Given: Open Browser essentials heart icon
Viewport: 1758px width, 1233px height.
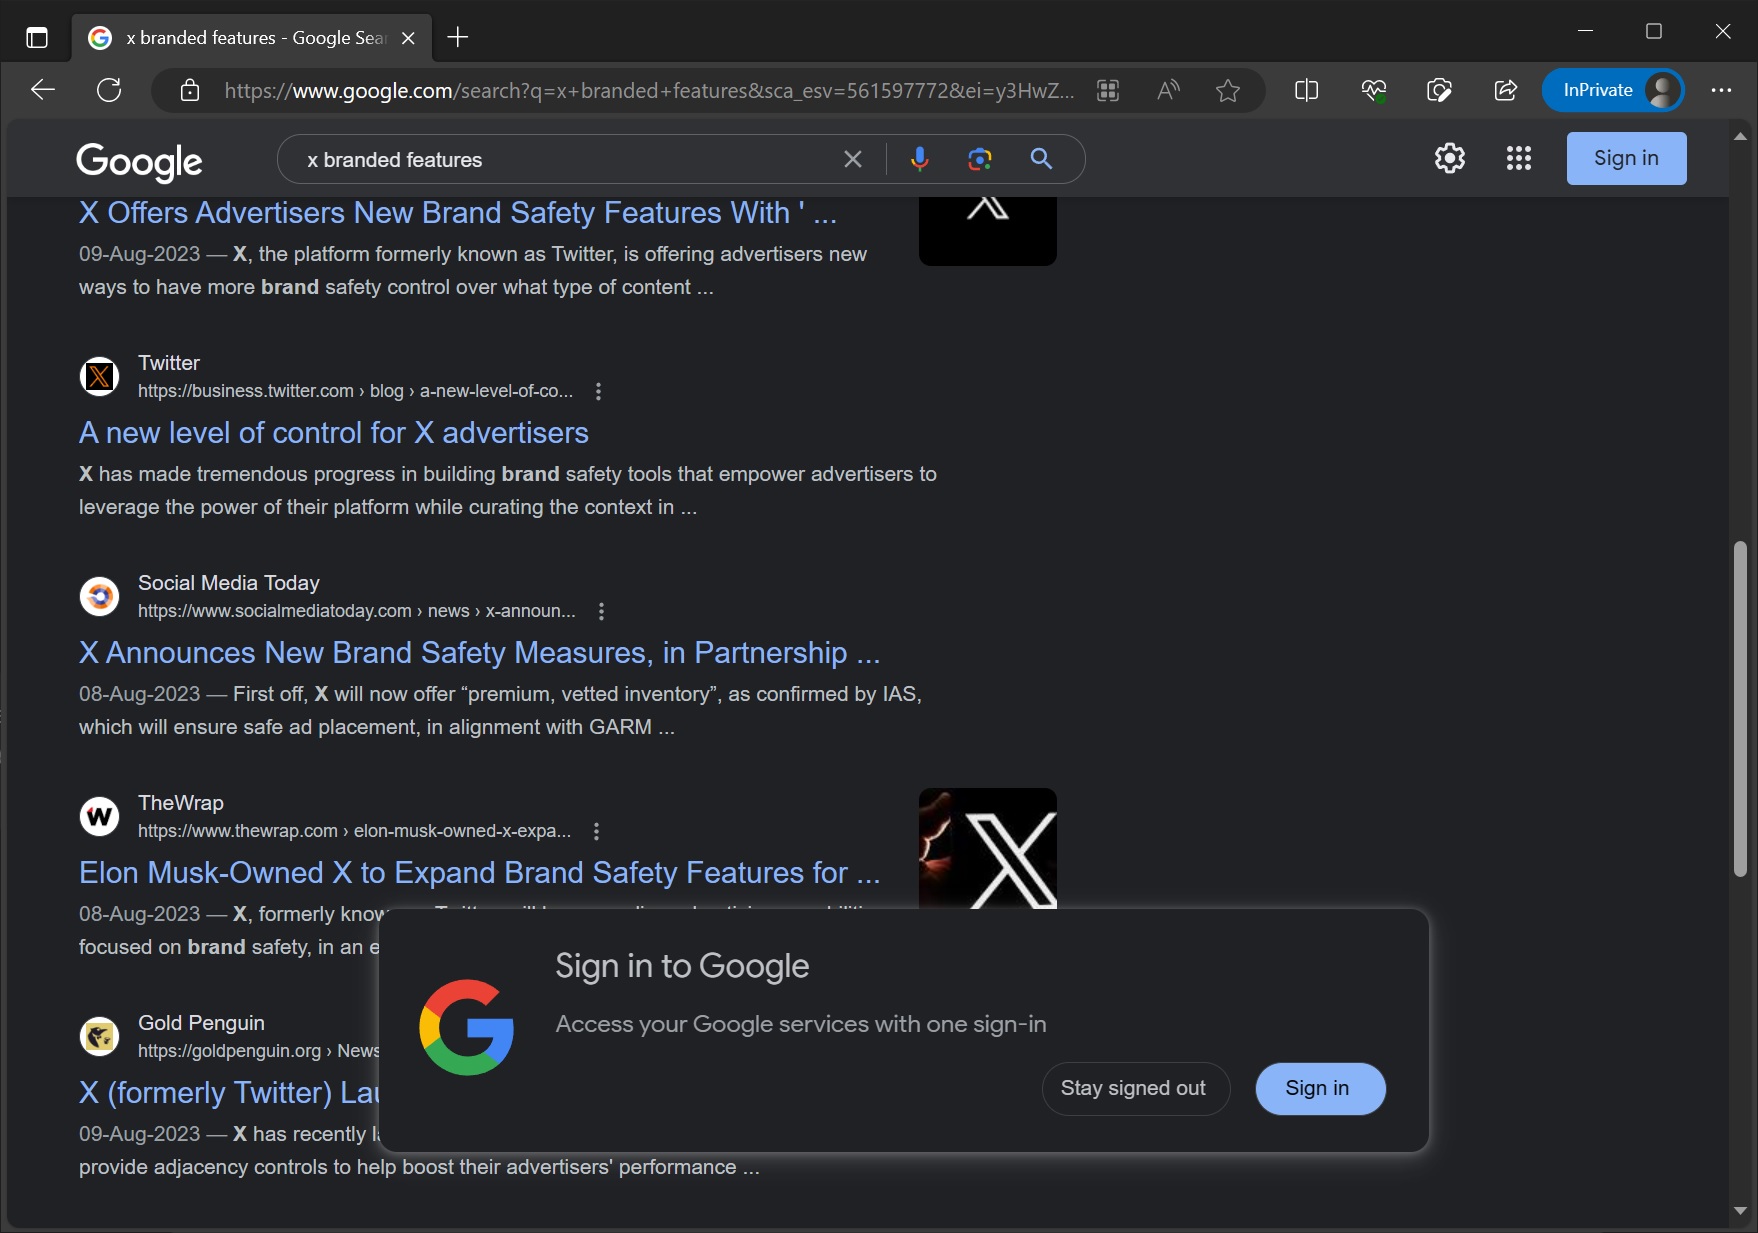Looking at the screenshot, I should coord(1374,91).
